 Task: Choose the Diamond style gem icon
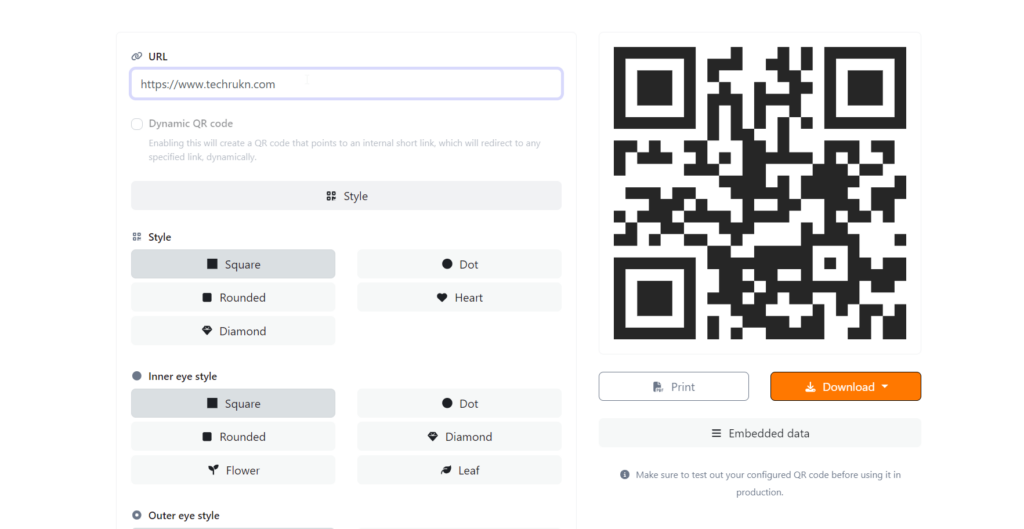coord(207,331)
